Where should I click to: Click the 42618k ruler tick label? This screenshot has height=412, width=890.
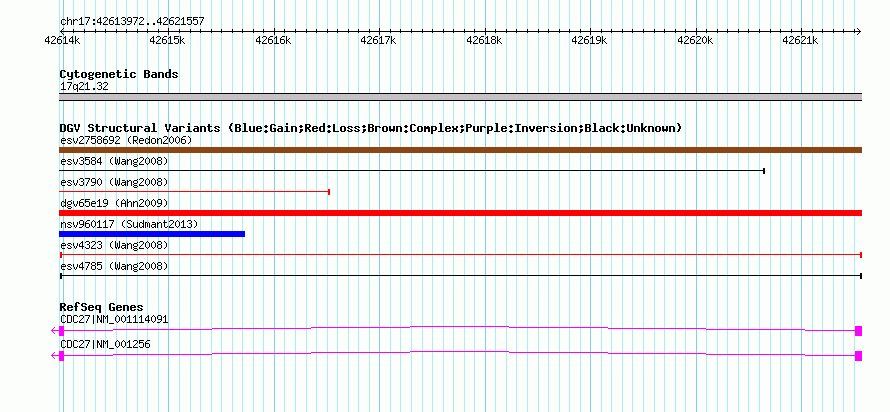point(484,40)
